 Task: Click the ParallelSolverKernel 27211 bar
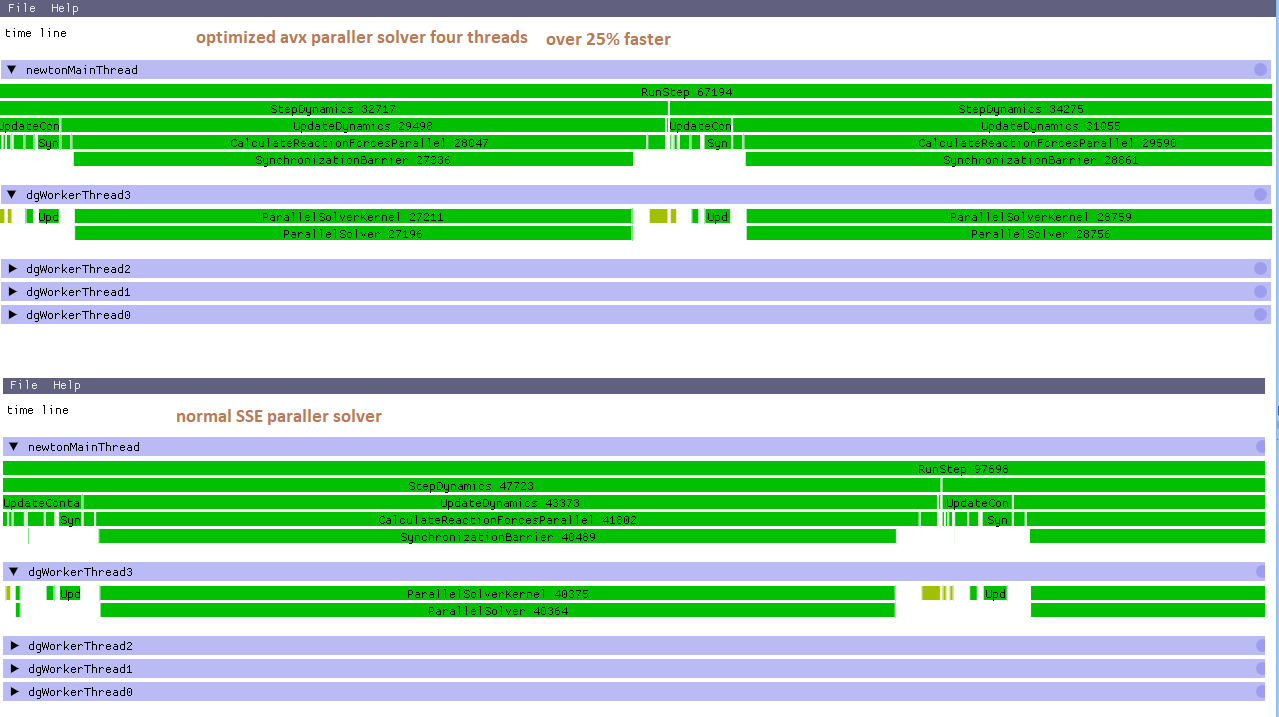coord(353,217)
